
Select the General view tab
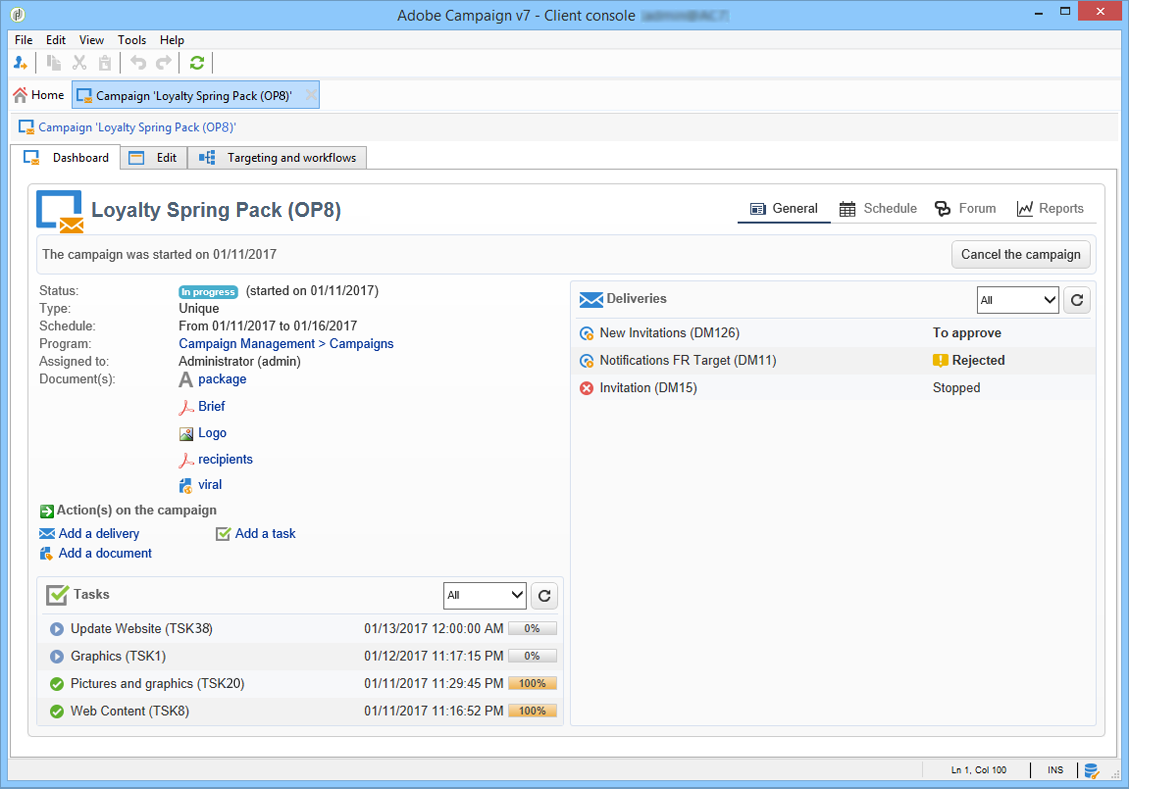pyautogui.click(x=784, y=208)
